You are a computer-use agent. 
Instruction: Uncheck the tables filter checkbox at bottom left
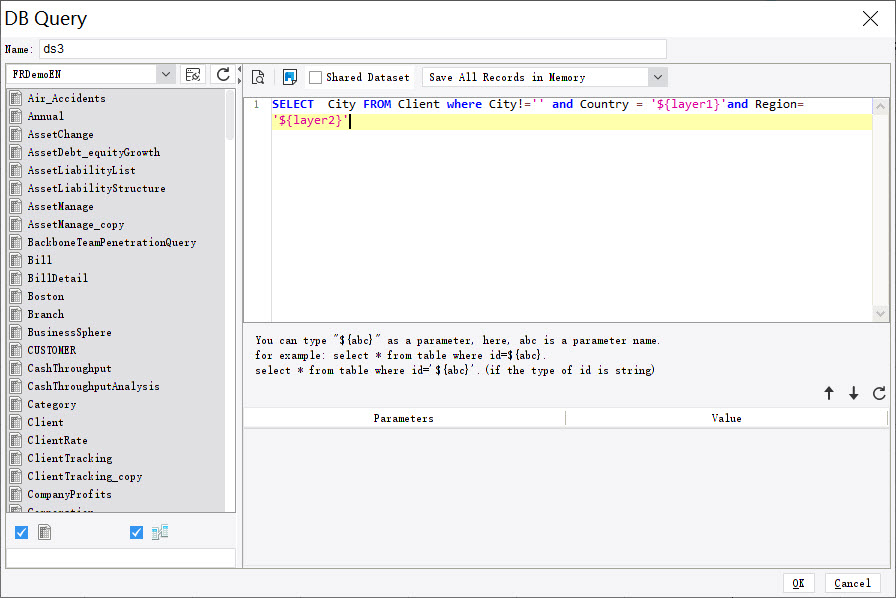(x=21, y=532)
